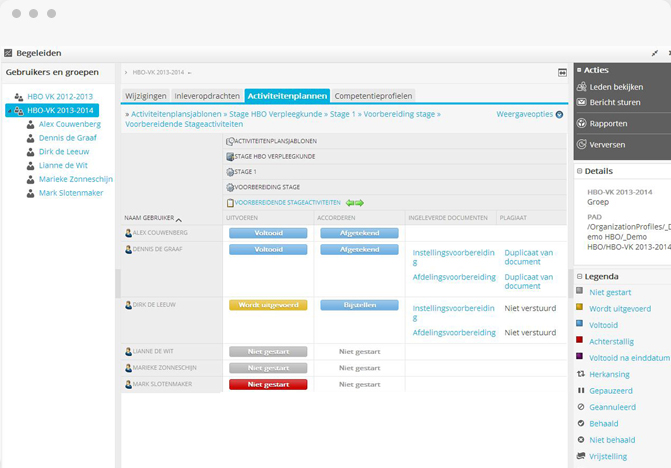Open Stage HBO Verpleegkunde breadcrumb link
The height and width of the screenshot is (468, 671).
coord(276,114)
